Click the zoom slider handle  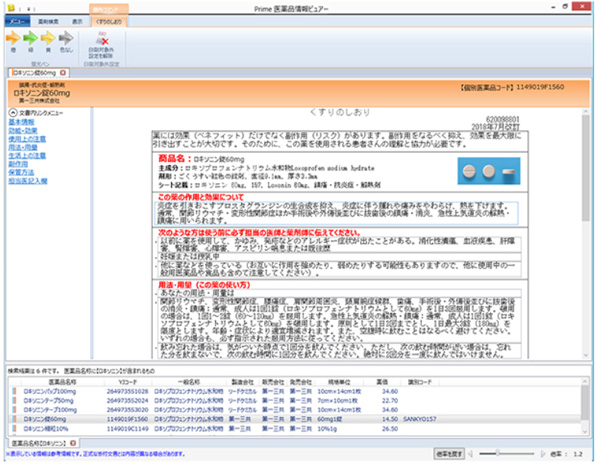pyautogui.click(x=497, y=453)
